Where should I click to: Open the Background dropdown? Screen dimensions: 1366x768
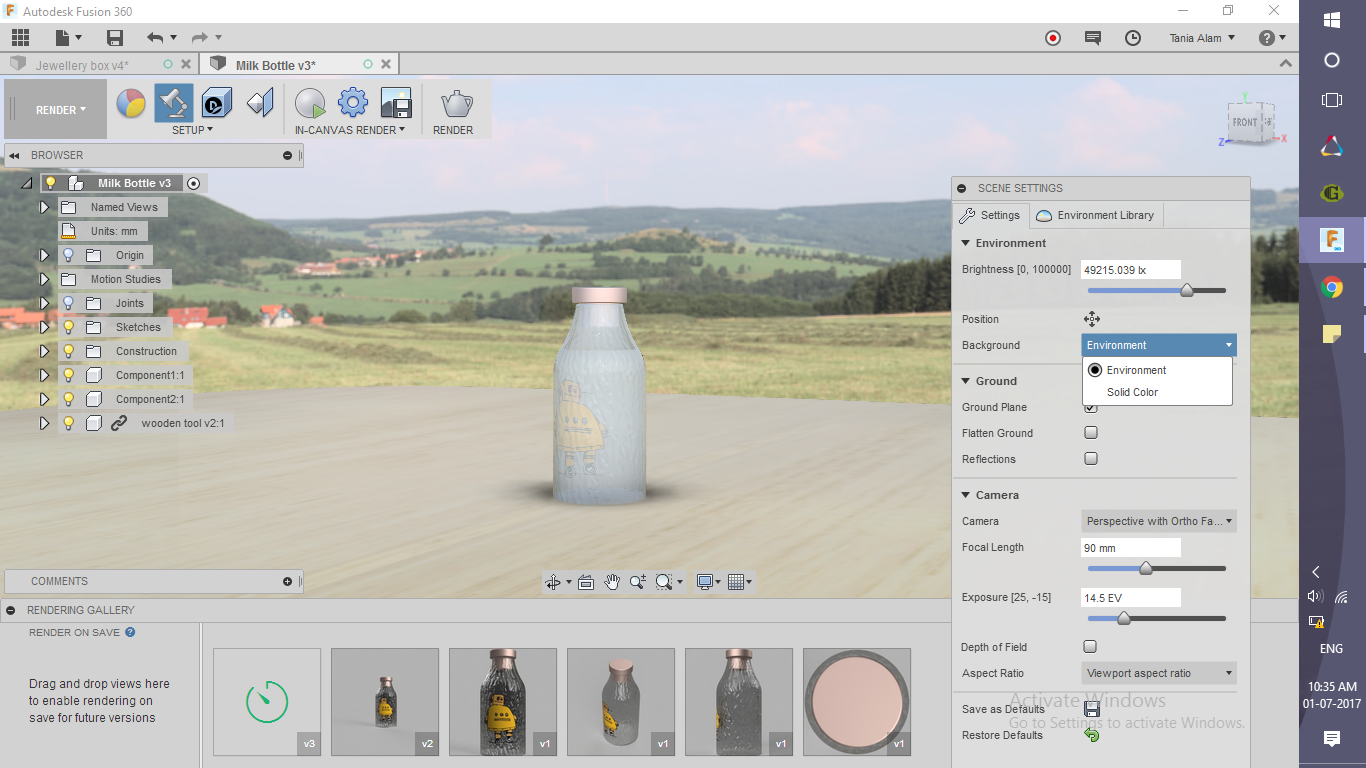click(1159, 345)
